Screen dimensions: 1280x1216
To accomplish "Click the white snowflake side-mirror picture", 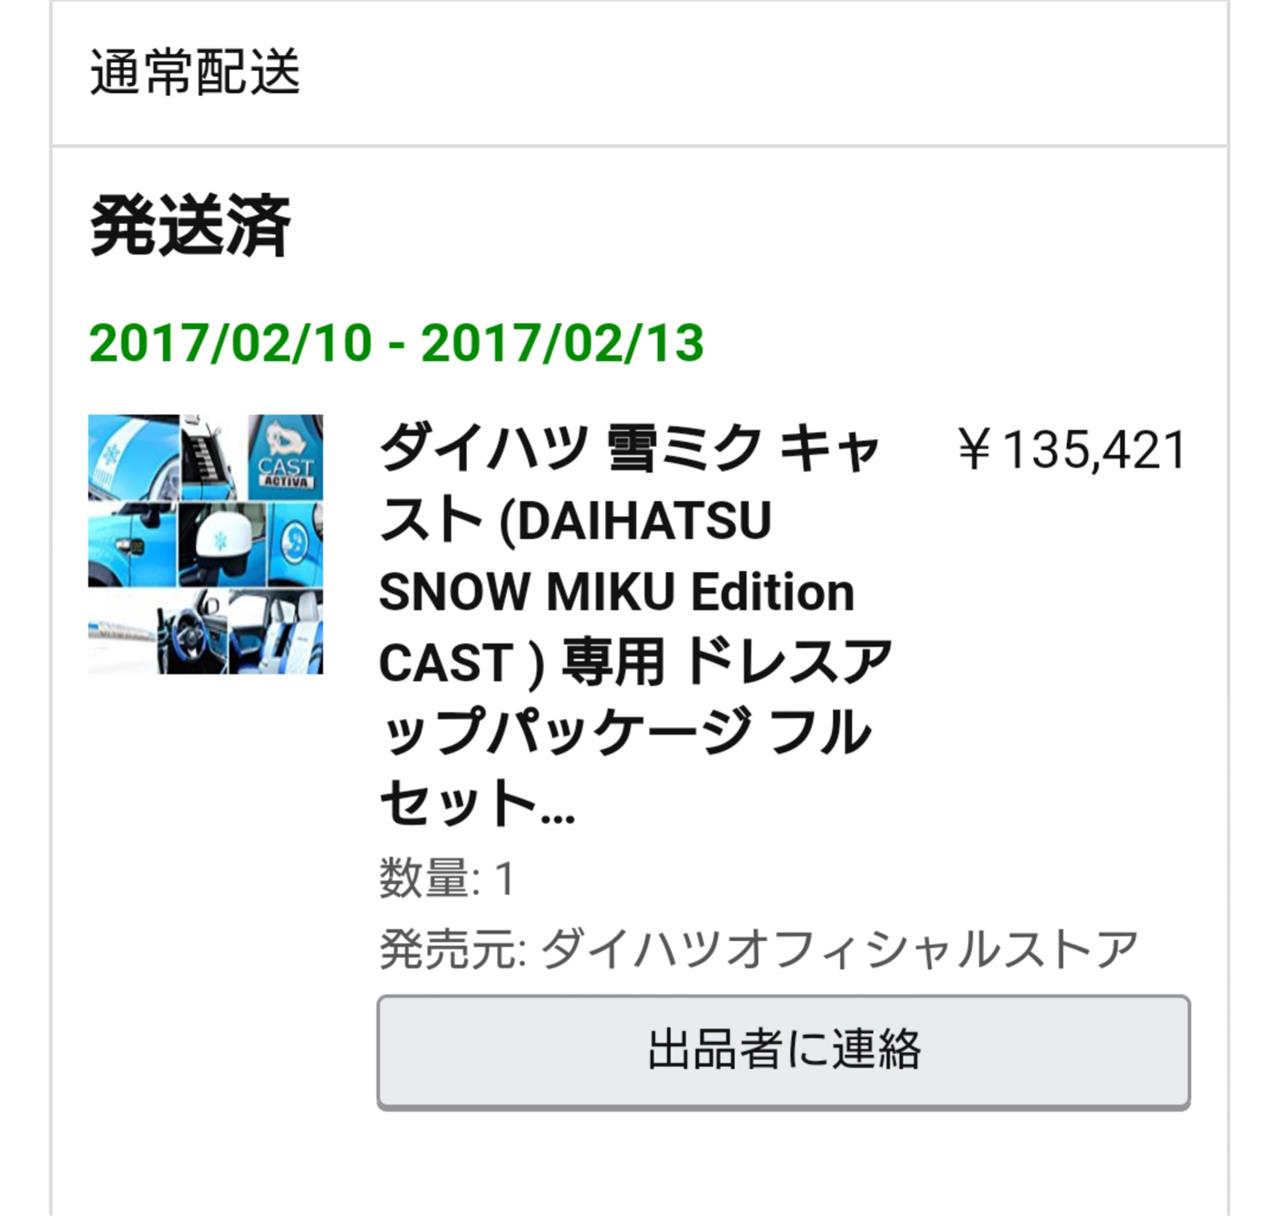I will pos(220,544).
